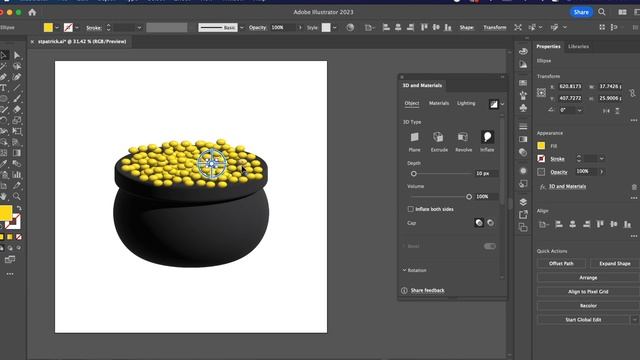Select the Gradient tool
The width and height of the screenshot is (640, 360).
(x=17, y=153)
